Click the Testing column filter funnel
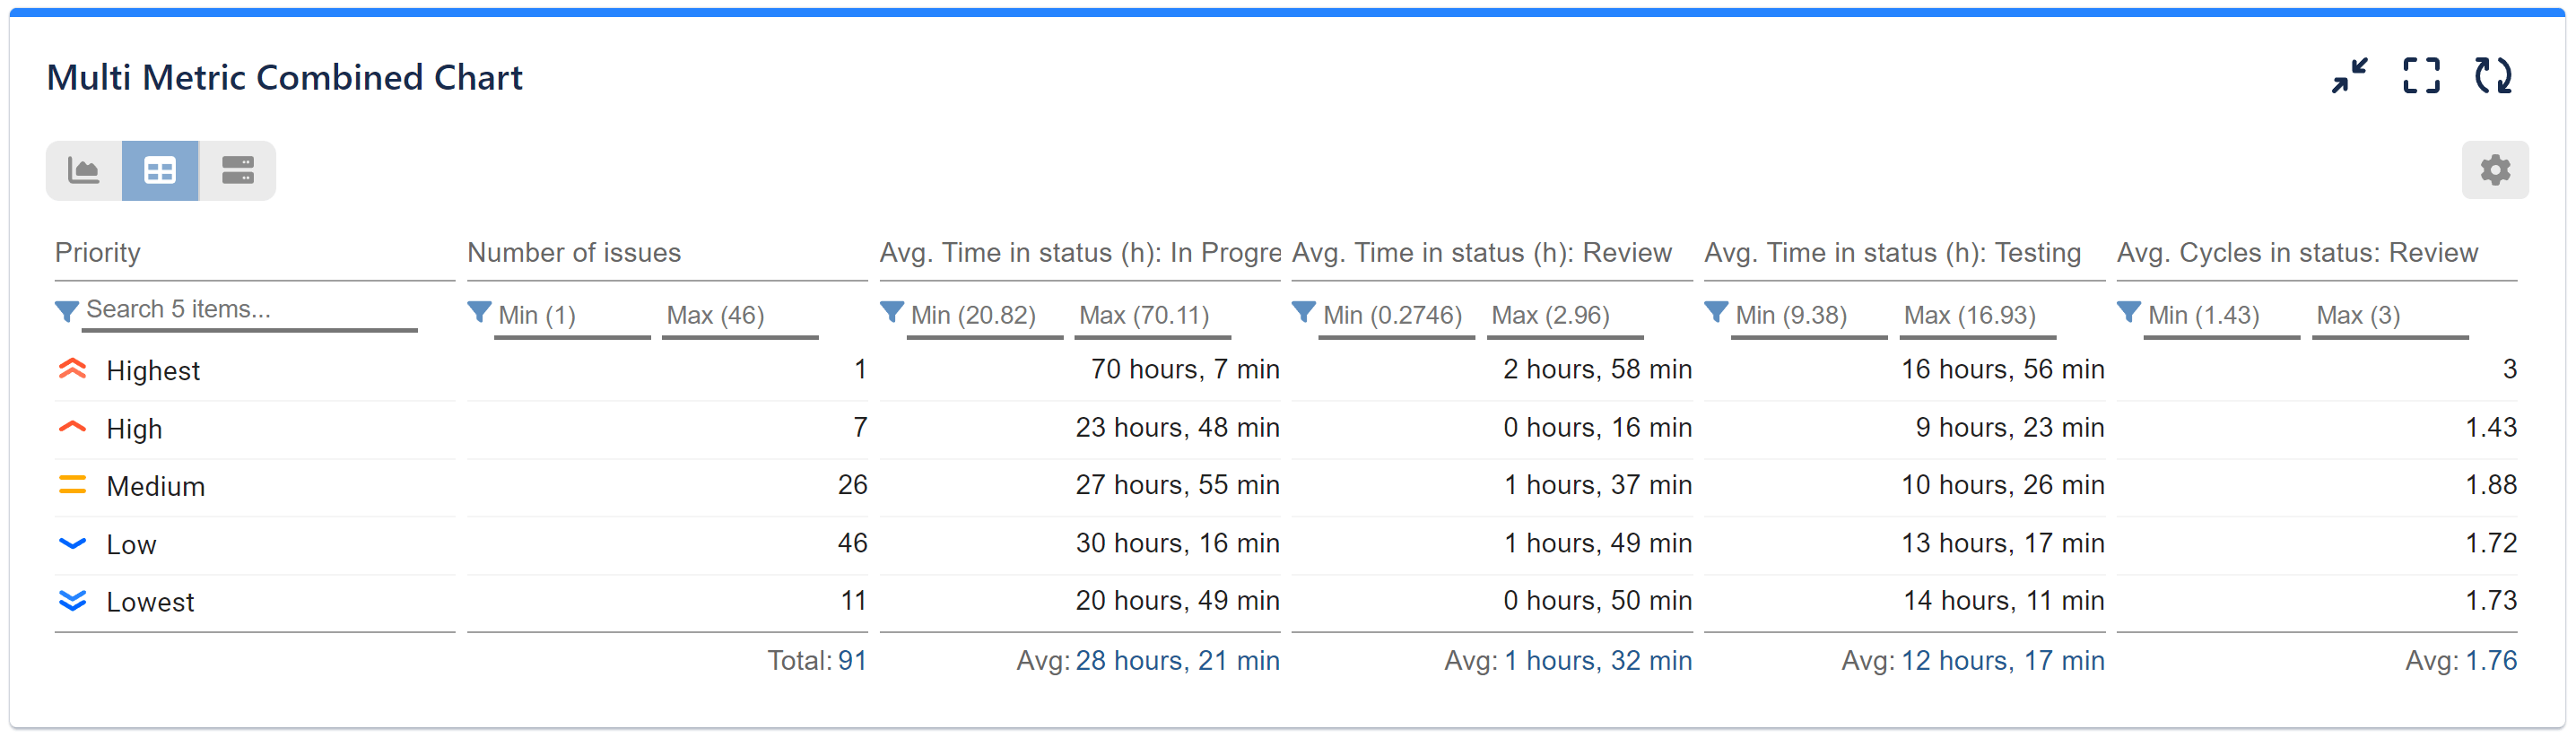This screenshot has width=2576, height=738. click(1716, 313)
